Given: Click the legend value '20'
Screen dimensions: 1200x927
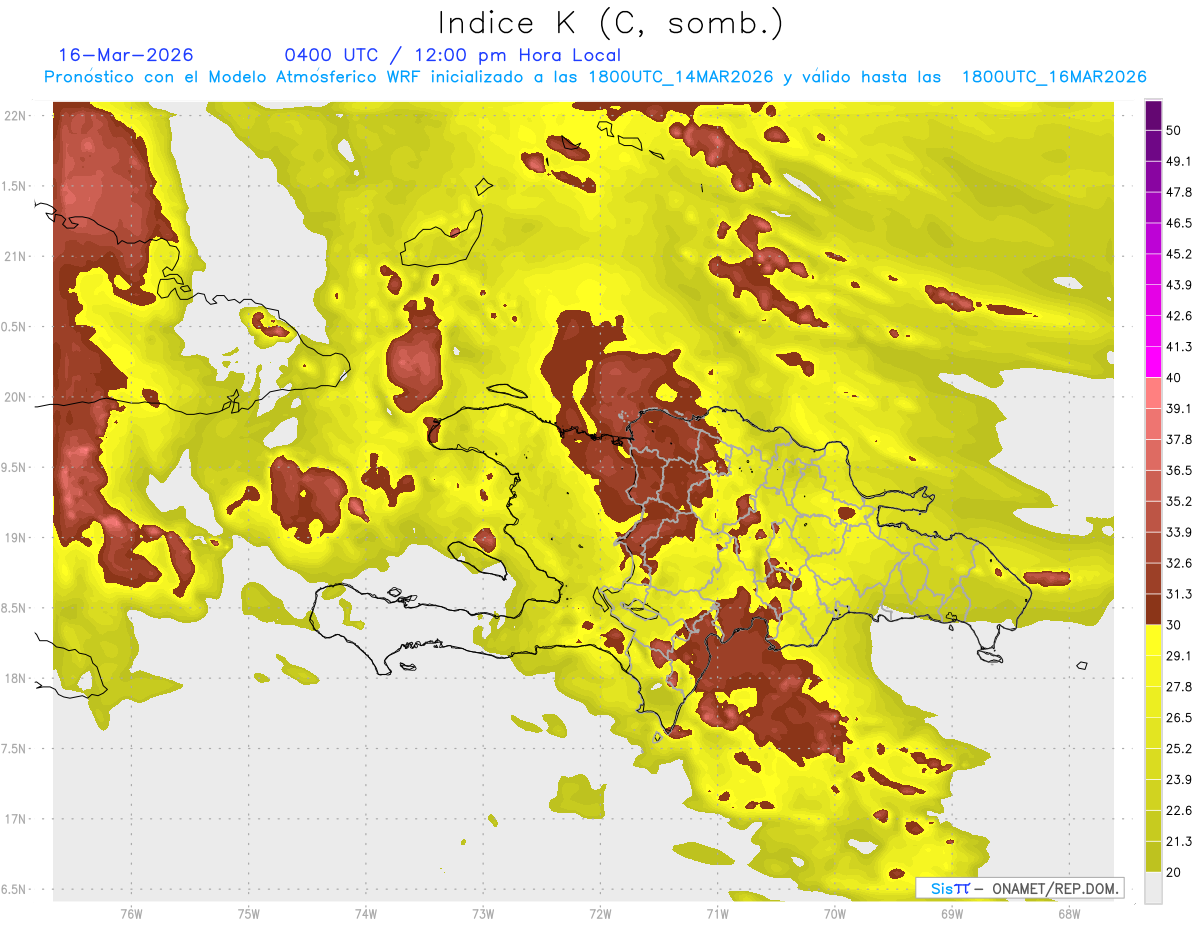Looking at the screenshot, I should point(1174,872).
